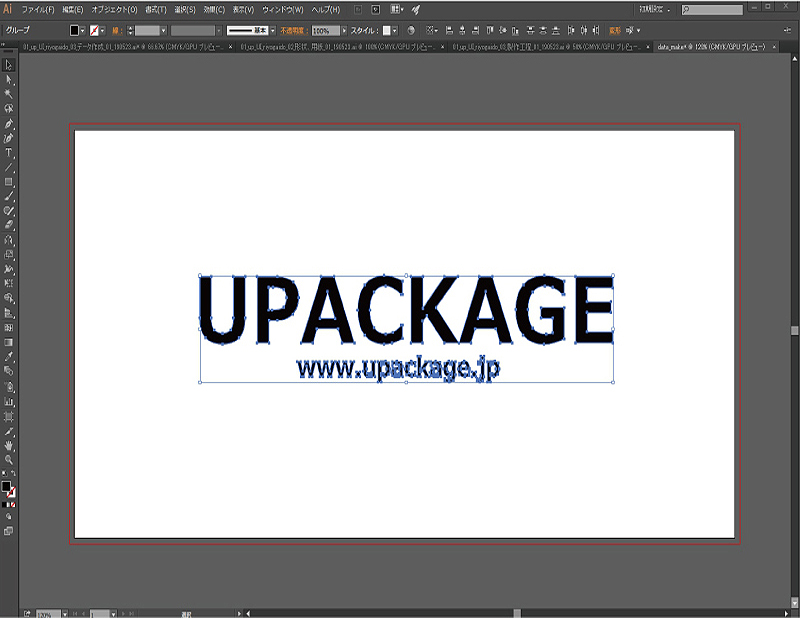This screenshot has height=618, width=800.
Task: Switch to the data_make document tab
Action: point(711,47)
